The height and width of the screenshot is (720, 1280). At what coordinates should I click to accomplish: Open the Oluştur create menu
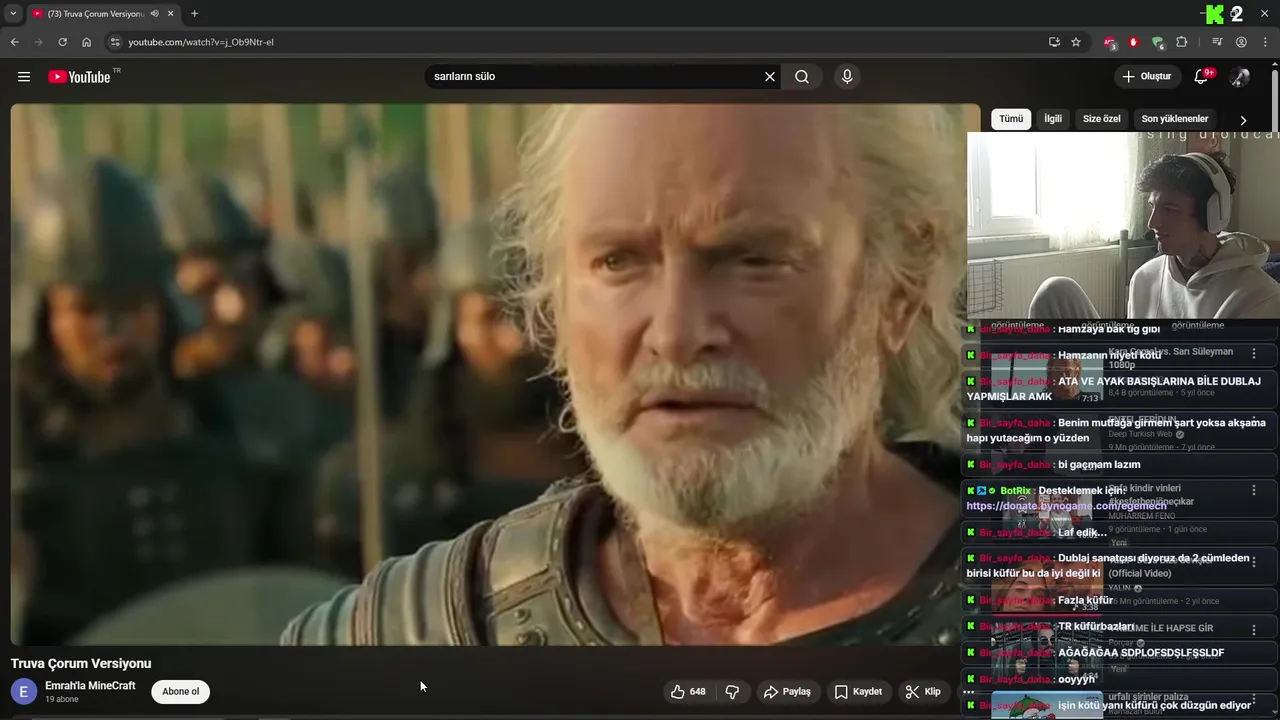pyautogui.click(x=1147, y=77)
